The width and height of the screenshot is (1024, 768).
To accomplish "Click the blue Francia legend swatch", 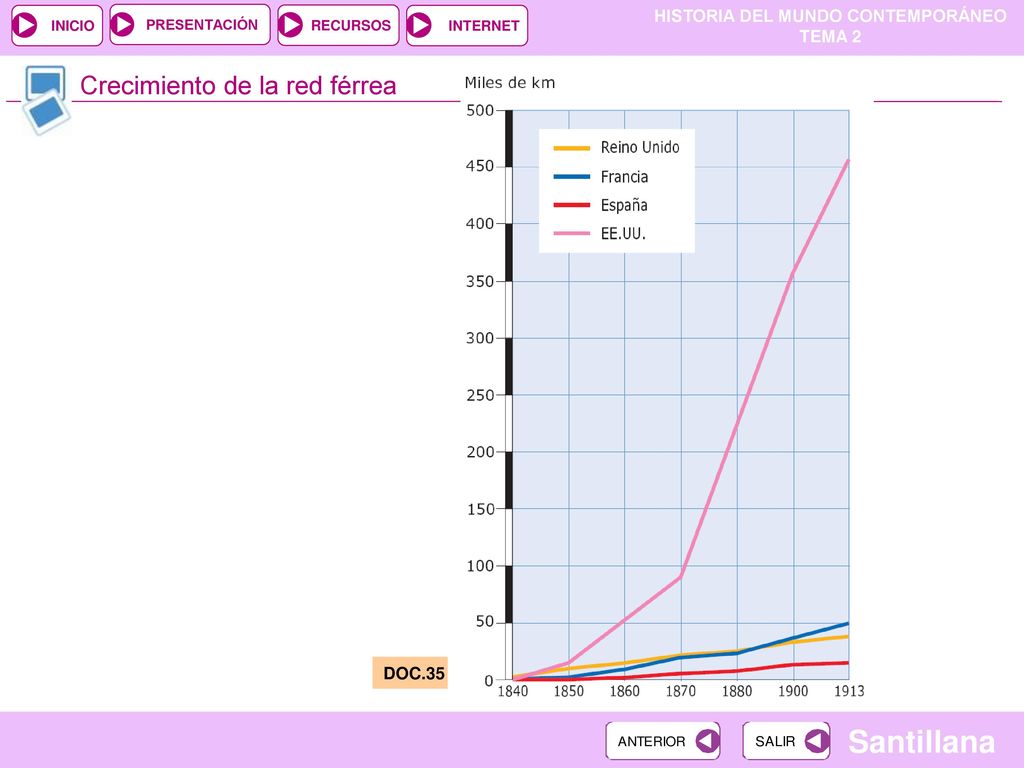I will 571,177.
